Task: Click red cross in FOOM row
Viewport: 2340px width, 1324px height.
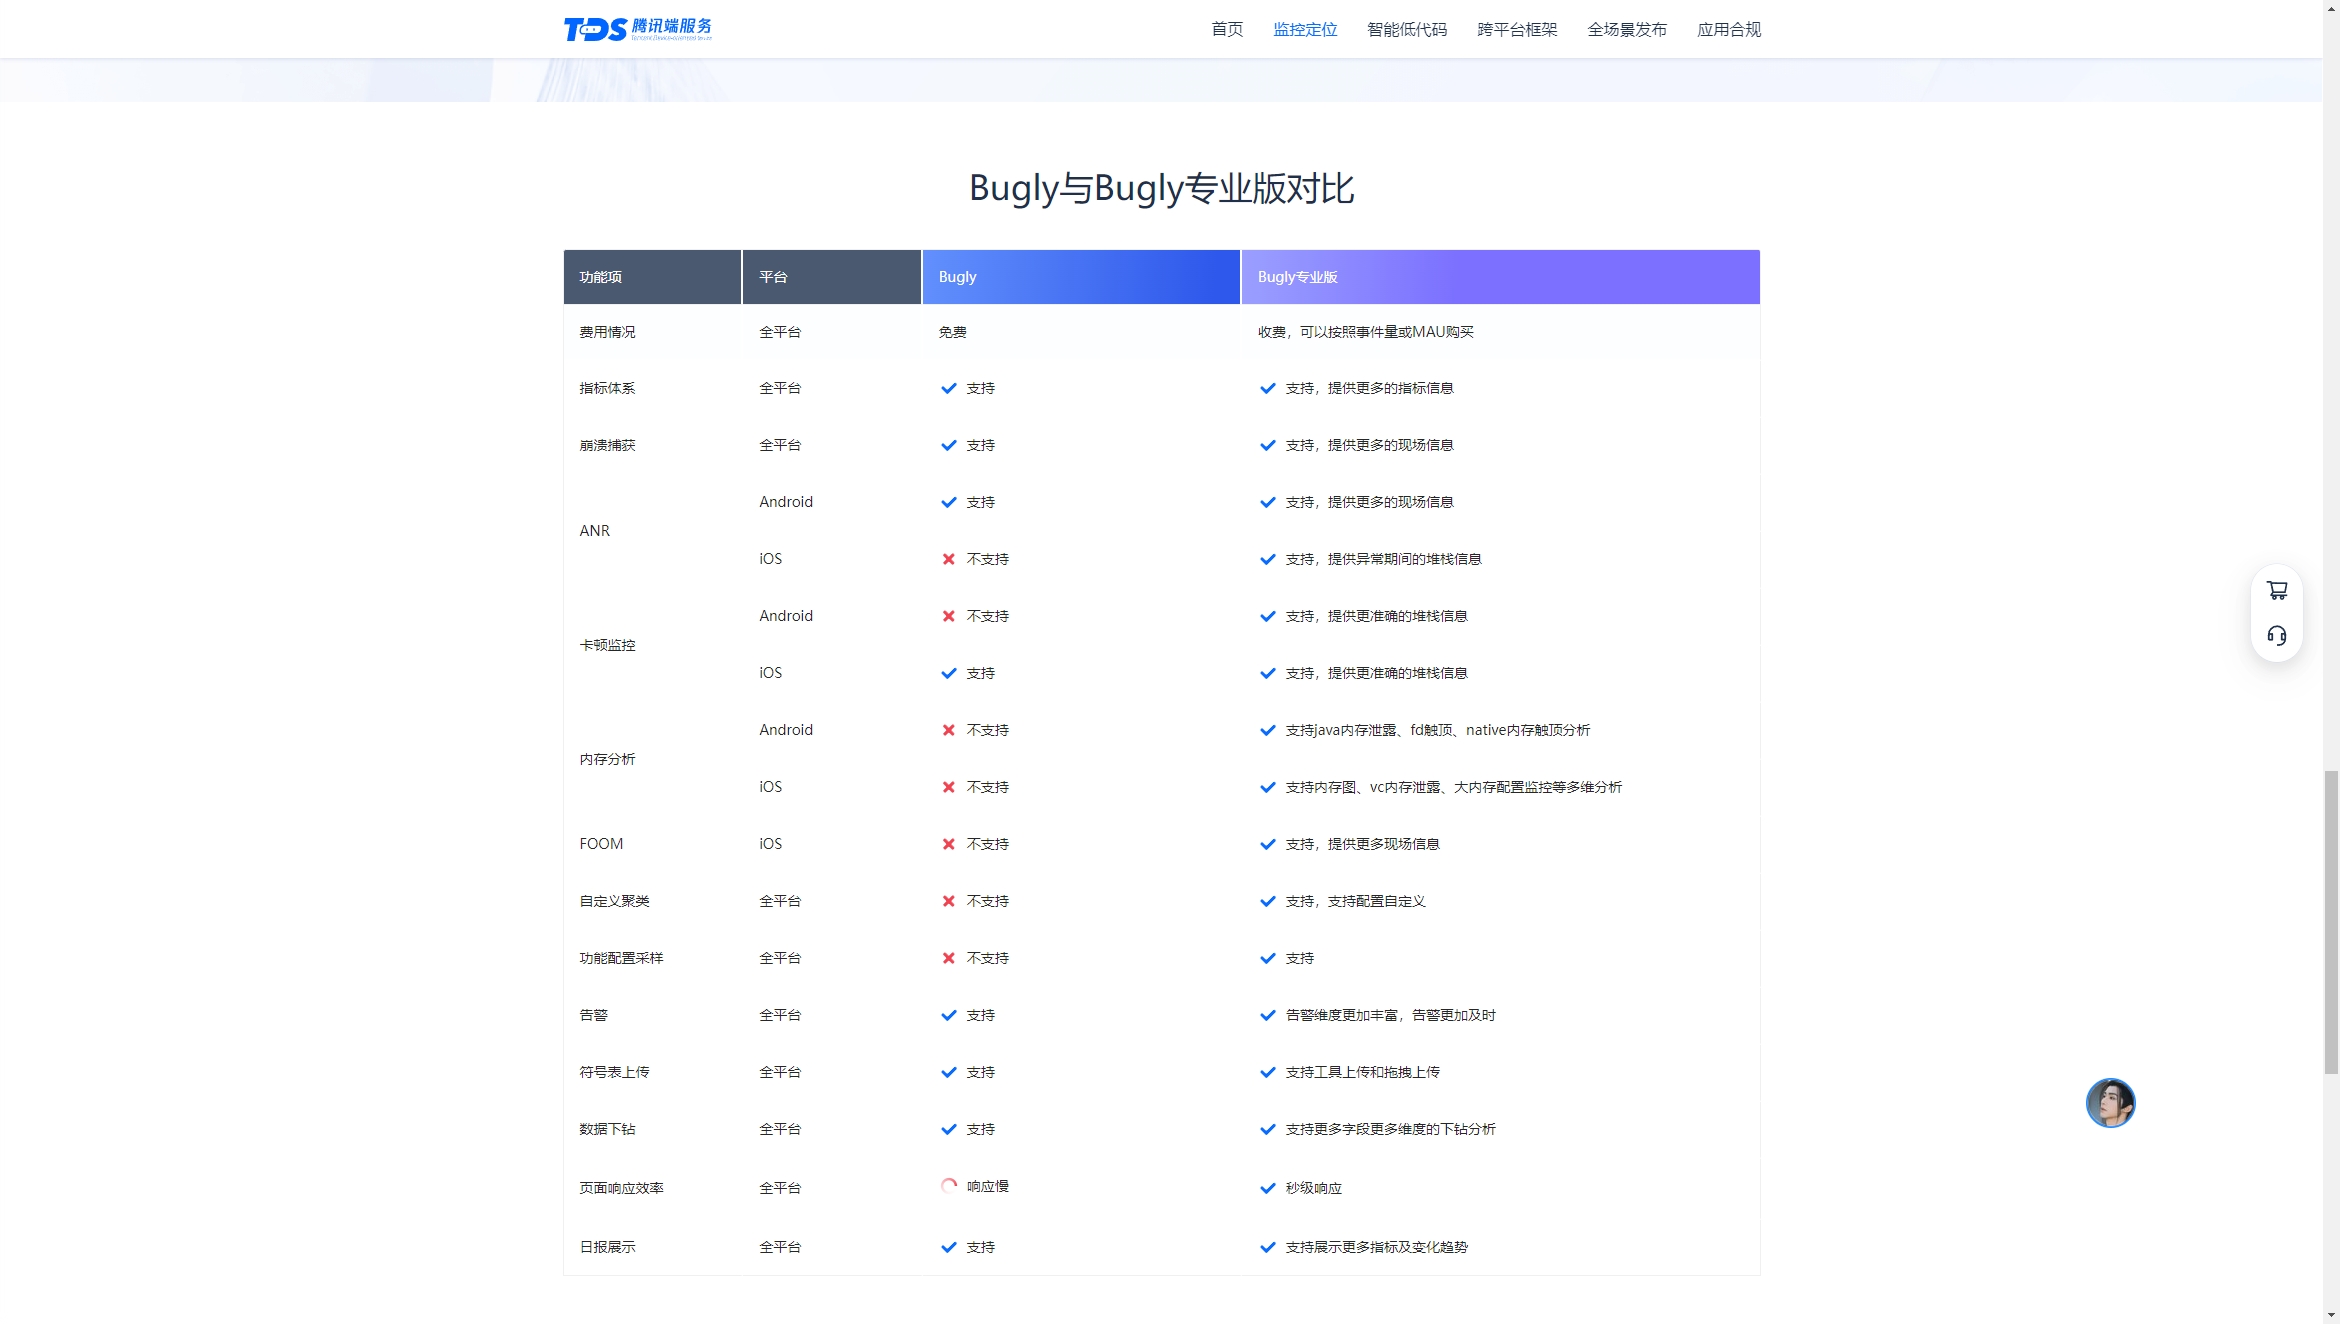Action: pyautogui.click(x=949, y=844)
